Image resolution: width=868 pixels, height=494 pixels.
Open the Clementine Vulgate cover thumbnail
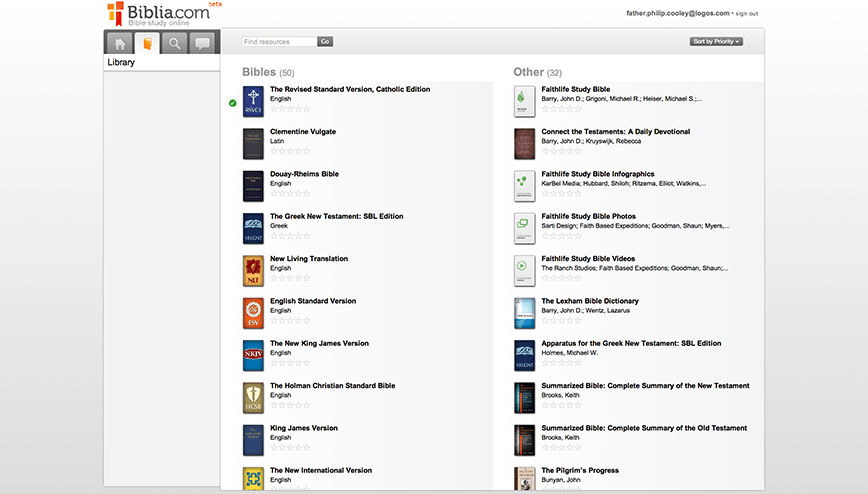253,144
